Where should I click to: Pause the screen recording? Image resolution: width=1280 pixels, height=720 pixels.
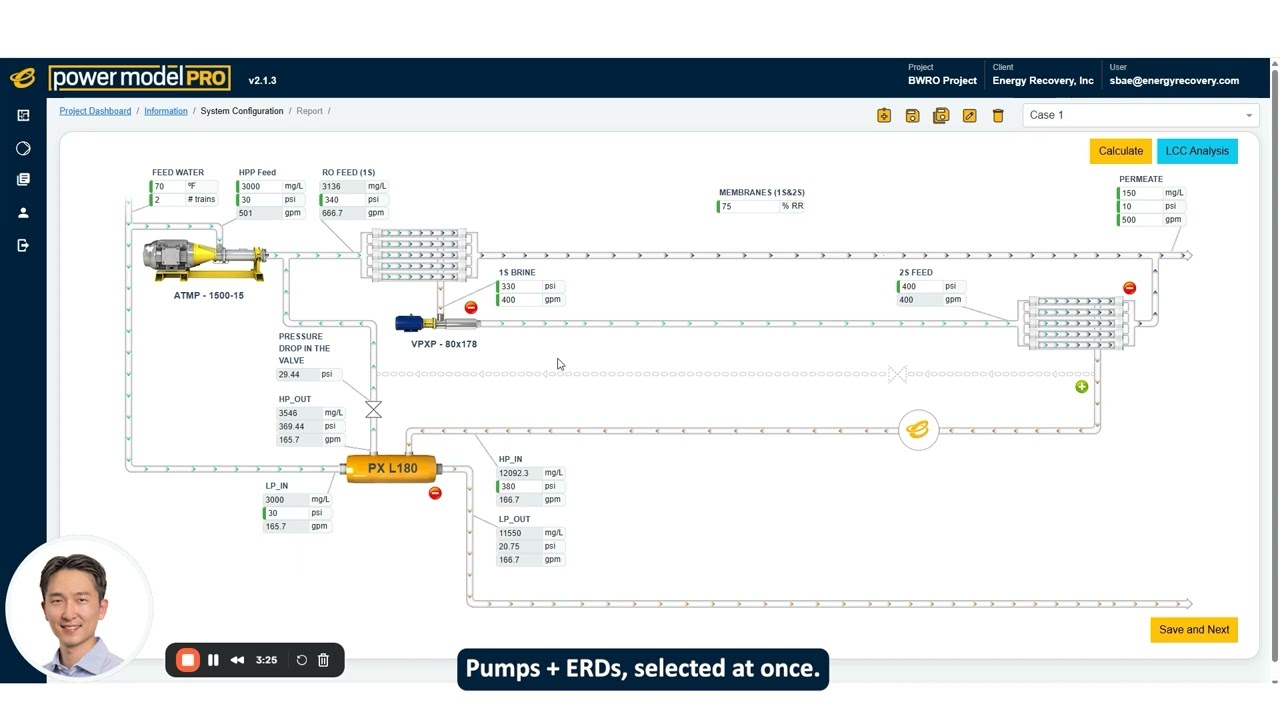[x=213, y=660]
